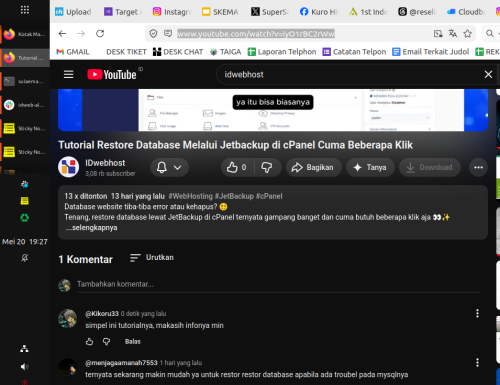Open options menu for @Kikoru33 comment
The width and height of the screenshot is (500, 385).
[477, 313]
